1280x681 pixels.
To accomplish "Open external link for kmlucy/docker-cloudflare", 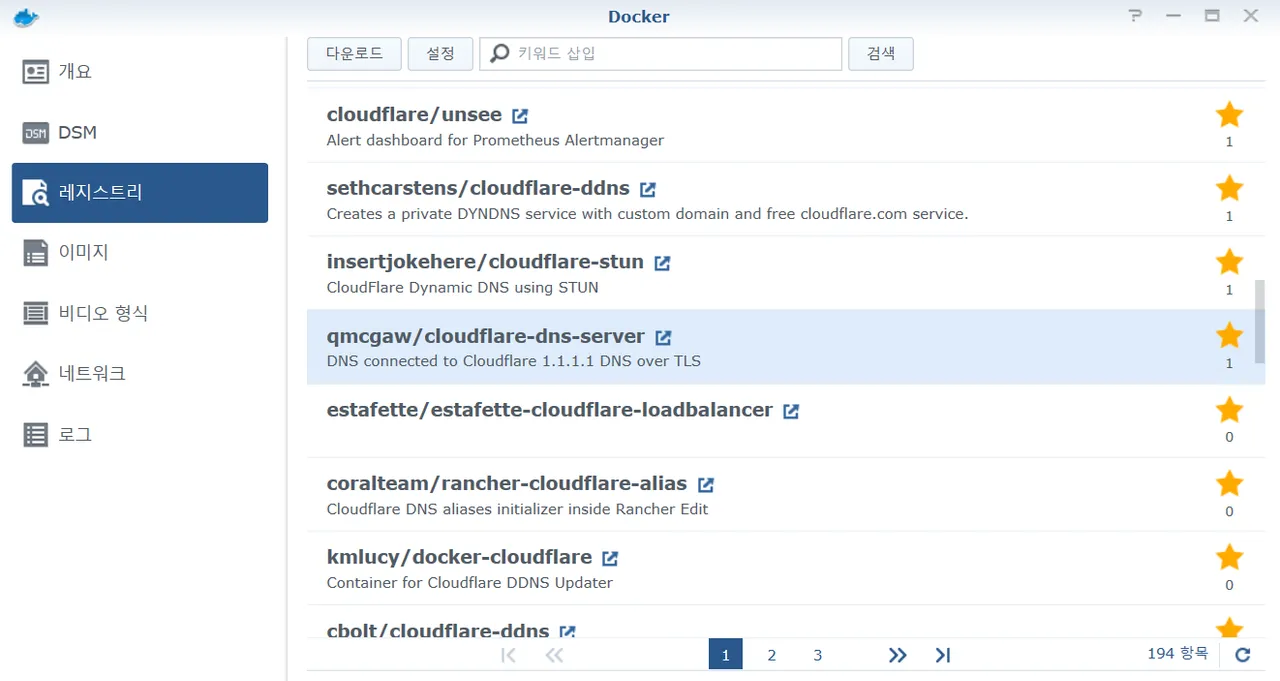I will pyautogui.click(x=610, y=558).
